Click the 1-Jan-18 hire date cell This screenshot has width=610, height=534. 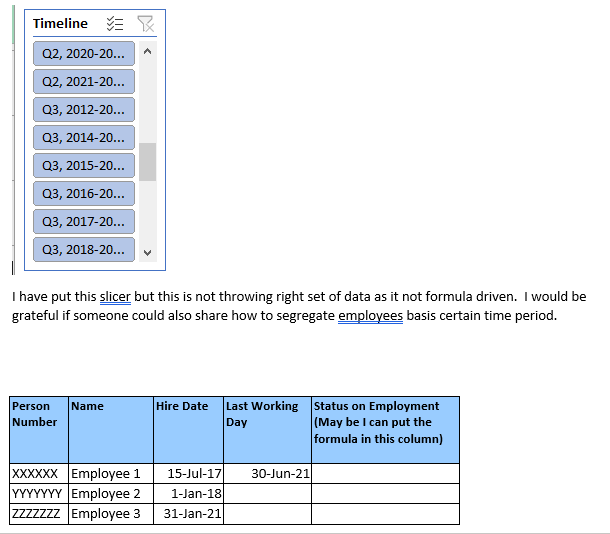189,494
